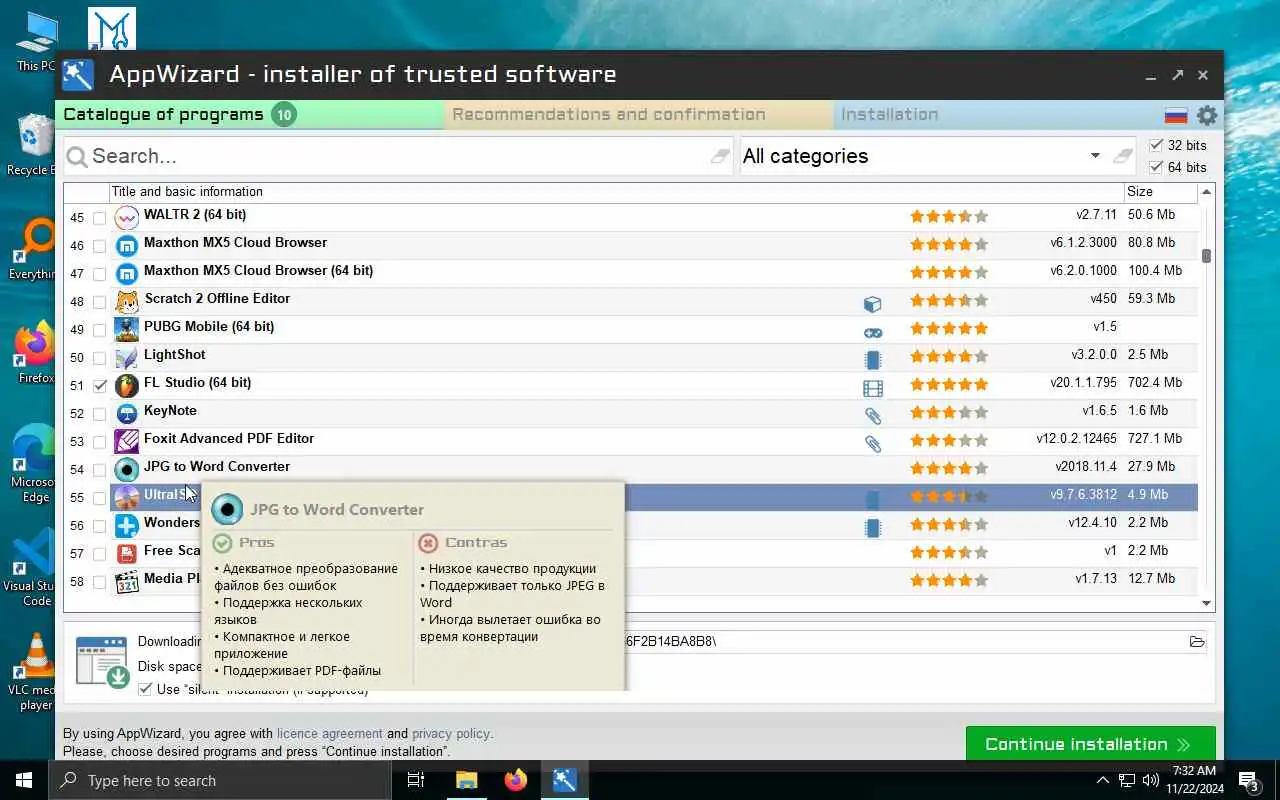
Task: Click the star rating of JPG to Word Converter
Action: tap(948, 468)
